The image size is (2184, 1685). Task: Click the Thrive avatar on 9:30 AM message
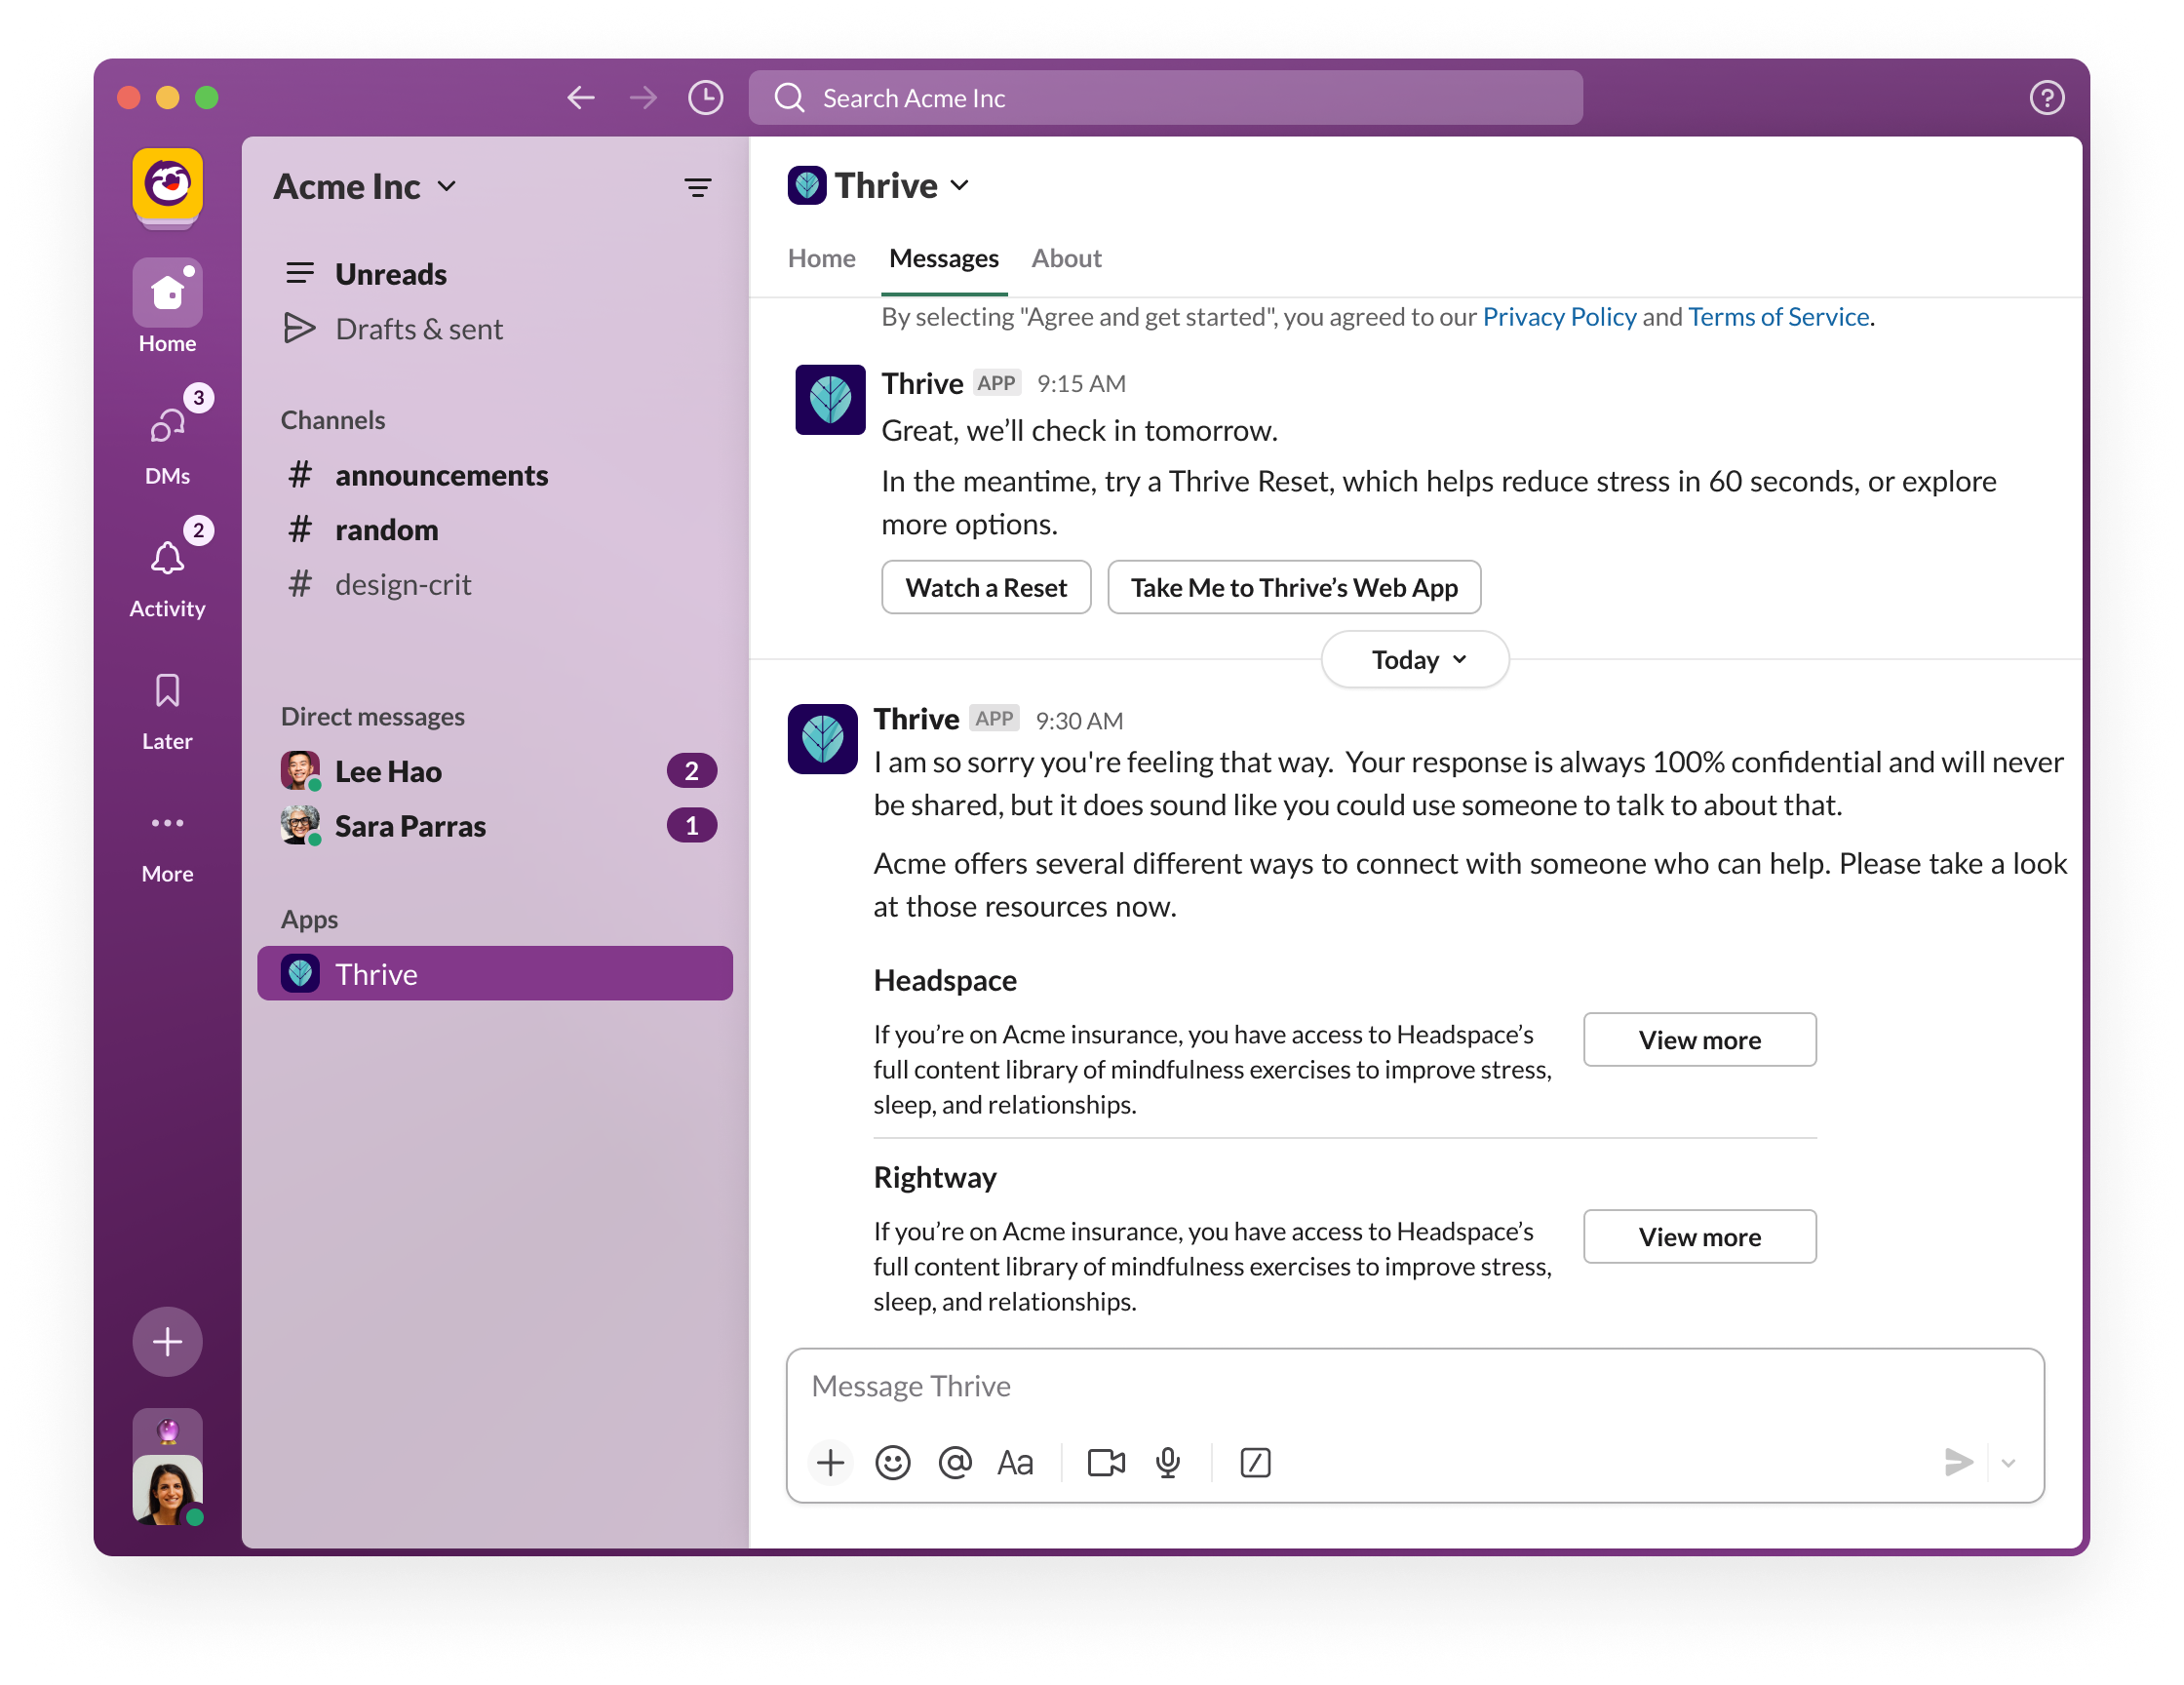[x=822, y=739]
